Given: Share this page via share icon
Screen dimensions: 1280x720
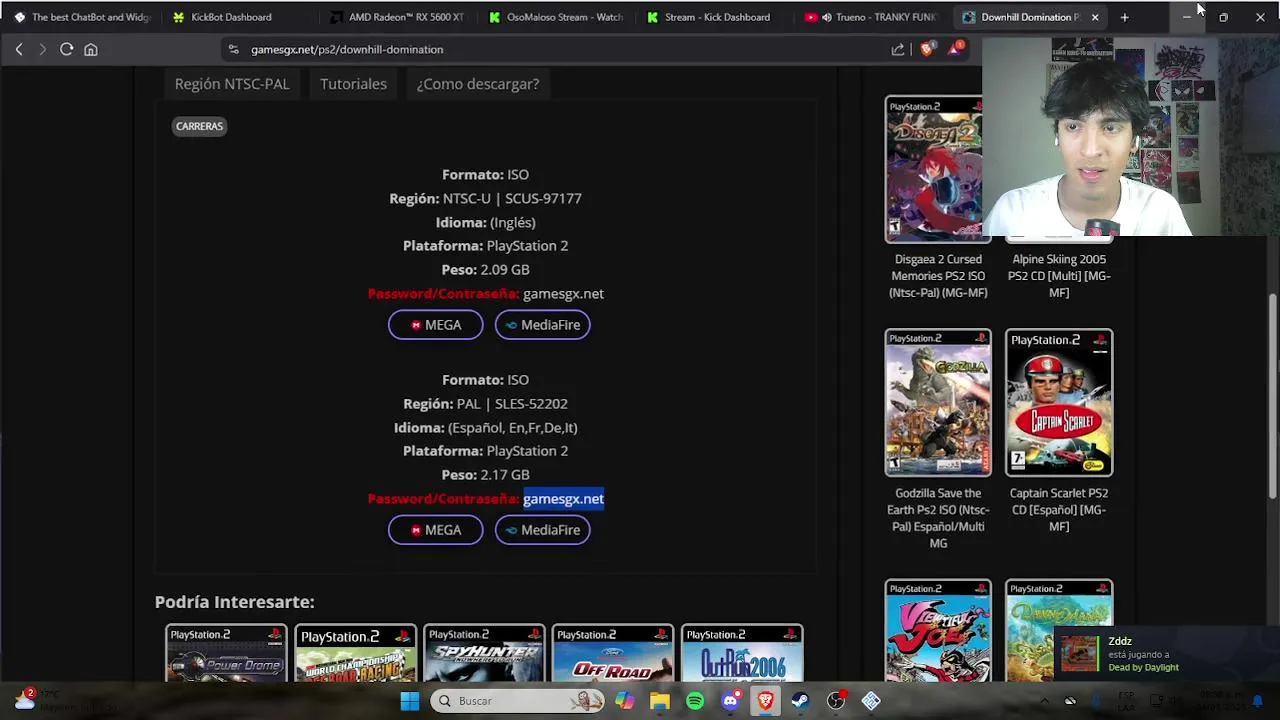Looking at the screenshot, I should coord(898,49).
